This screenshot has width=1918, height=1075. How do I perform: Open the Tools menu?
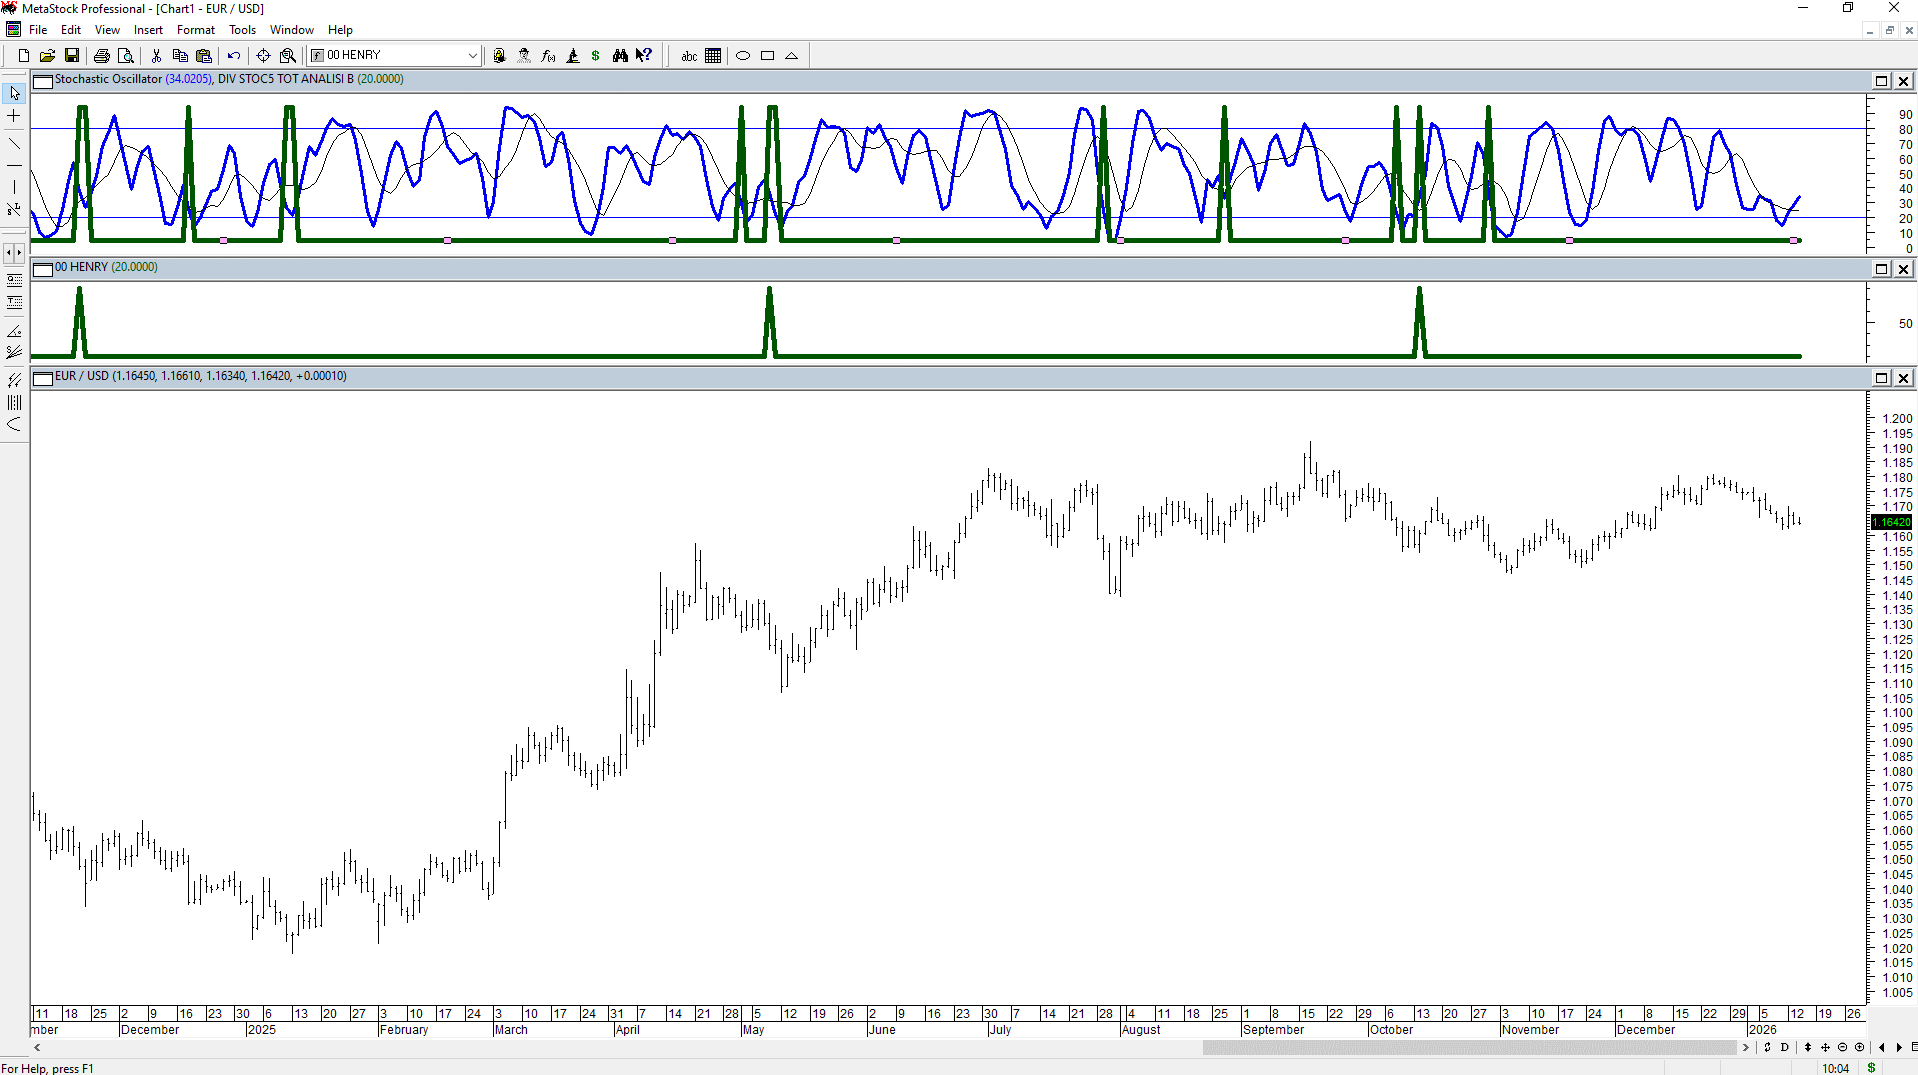(x=242, y=30)
